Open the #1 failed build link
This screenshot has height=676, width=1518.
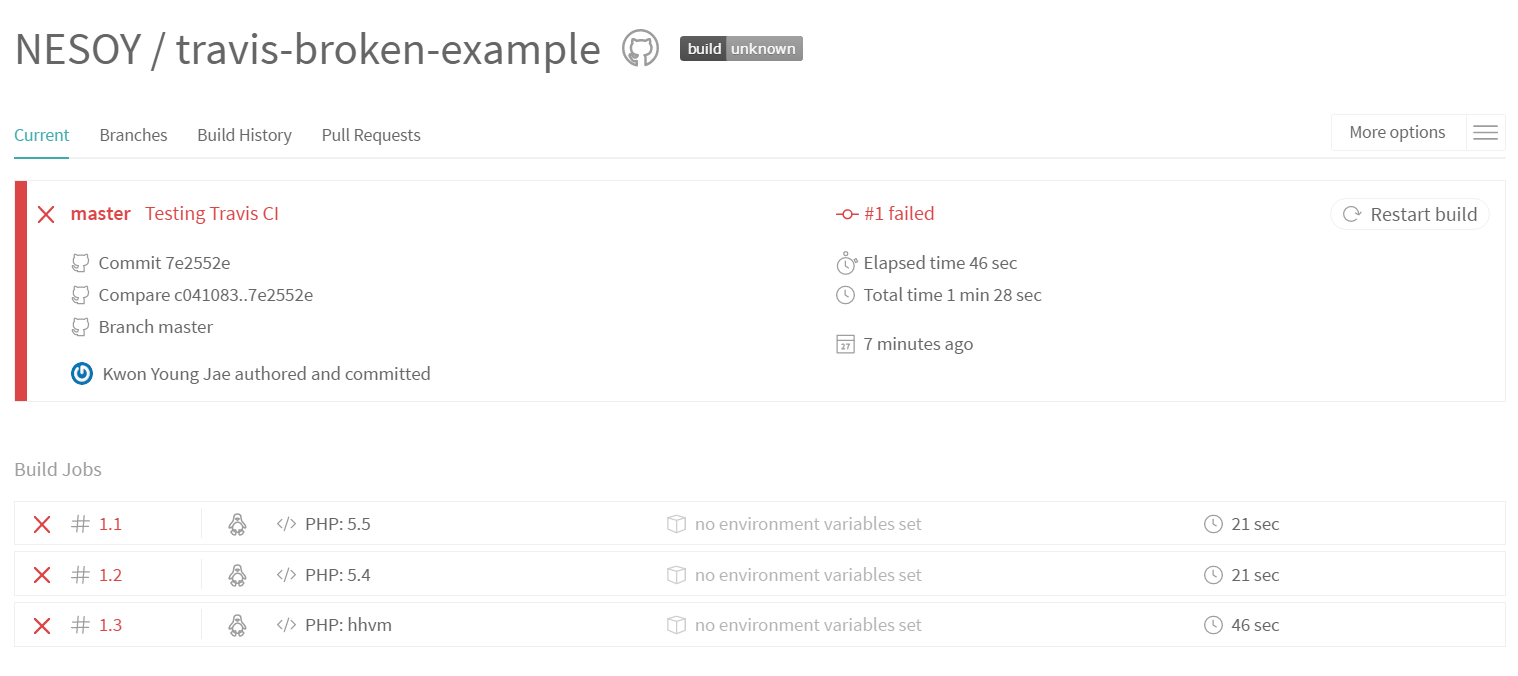point(885,213)
